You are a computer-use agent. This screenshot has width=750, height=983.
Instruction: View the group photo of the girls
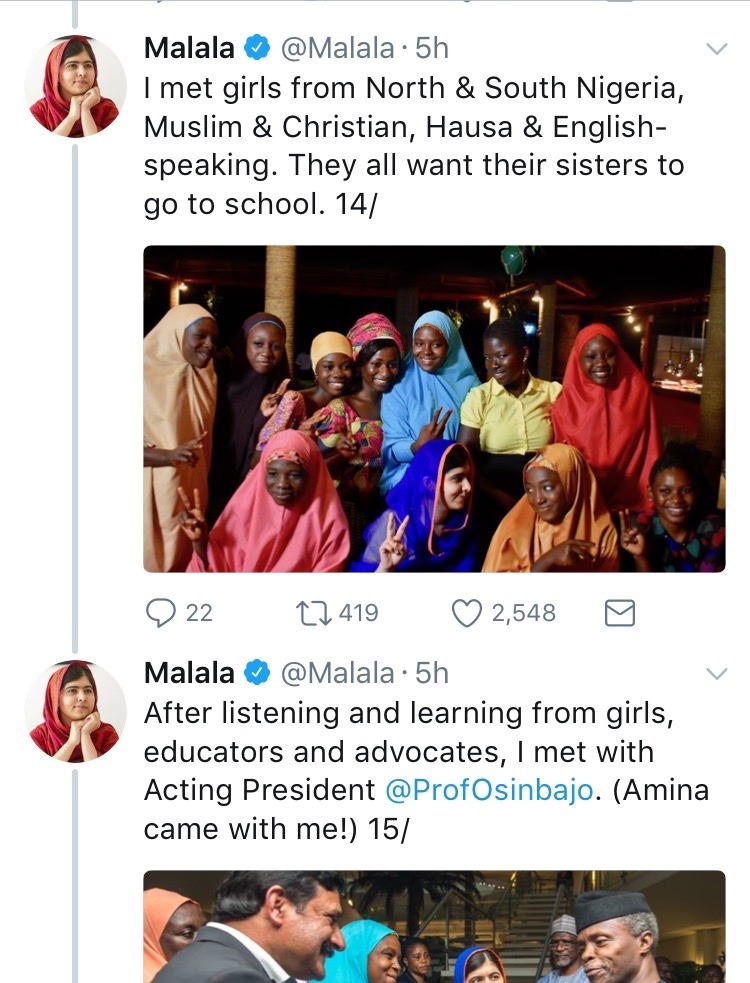(434, 408)
